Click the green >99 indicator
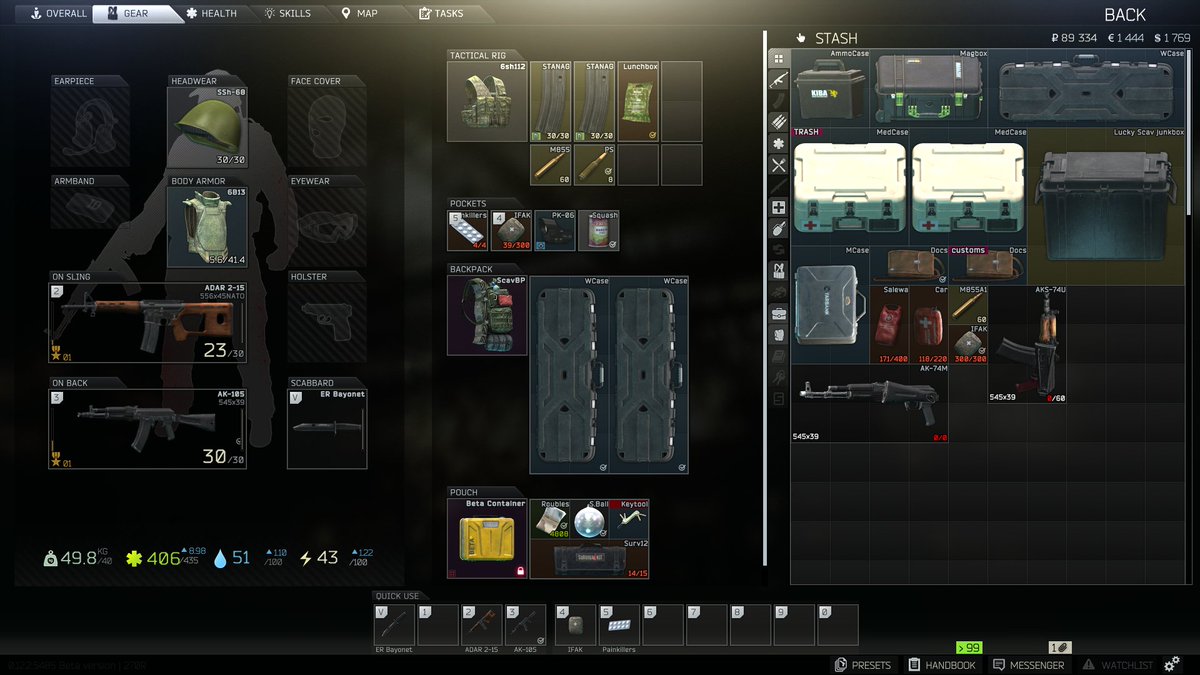This screenshot has height=675, width=1200. point(969,648)
